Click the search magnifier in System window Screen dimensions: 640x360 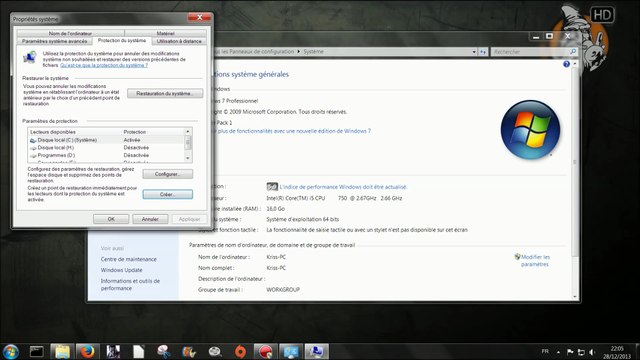[573, 51]
